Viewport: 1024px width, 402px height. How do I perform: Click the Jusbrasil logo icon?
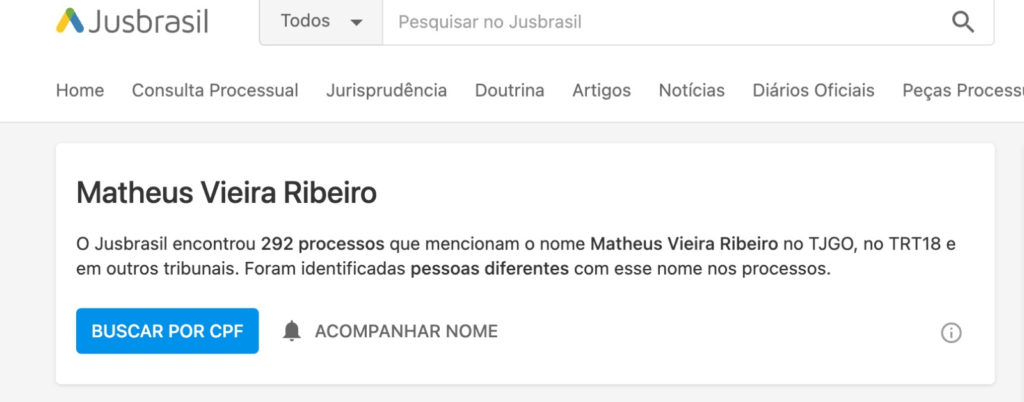(x=70, y=22)
